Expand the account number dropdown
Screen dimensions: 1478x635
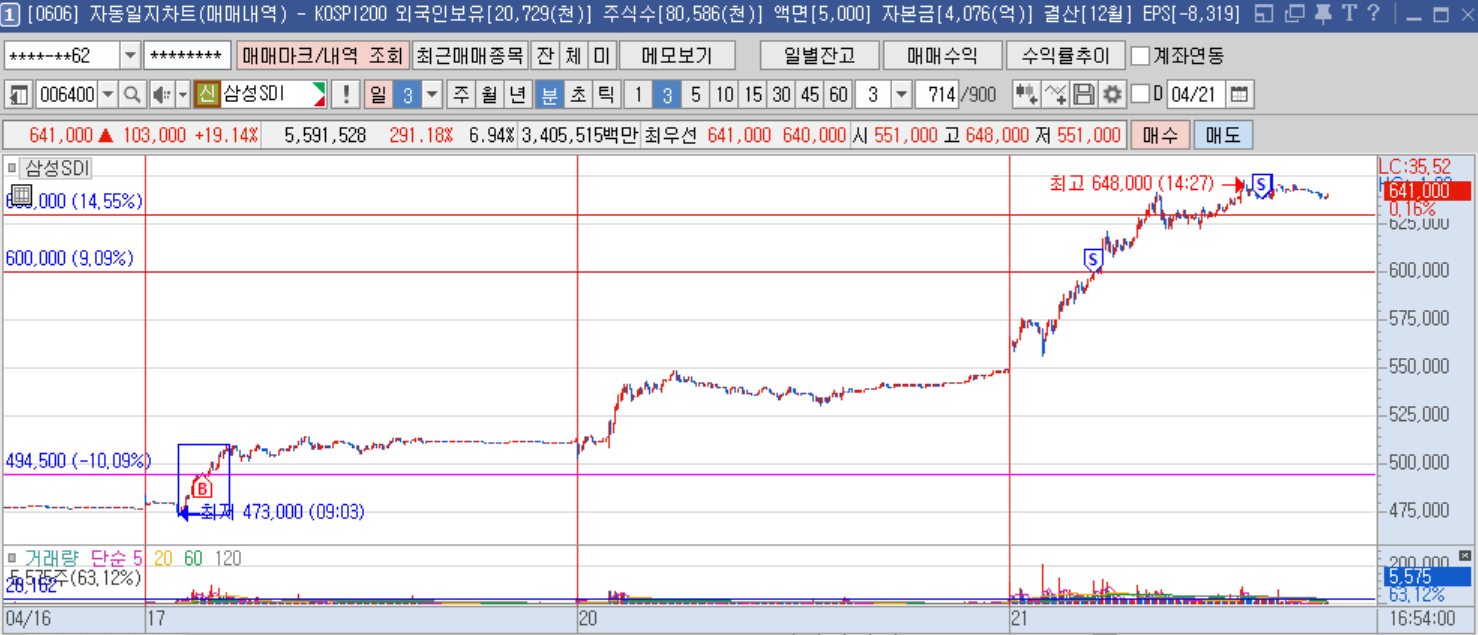tap(130, 55)
